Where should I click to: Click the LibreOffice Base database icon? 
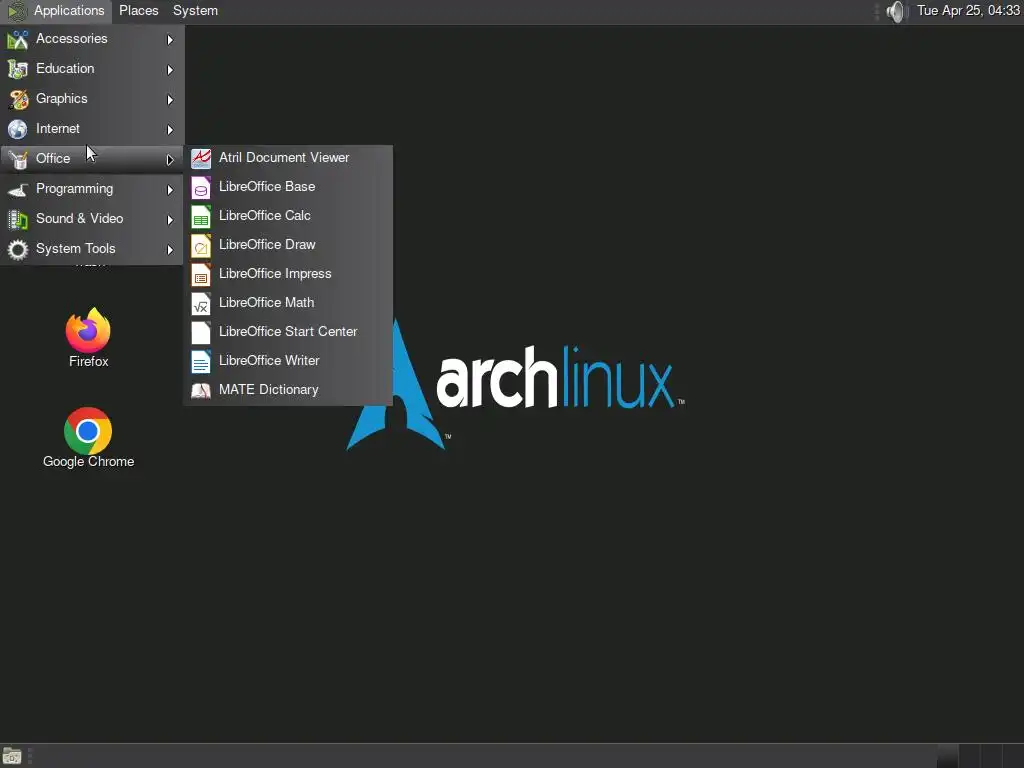[200, 187]
